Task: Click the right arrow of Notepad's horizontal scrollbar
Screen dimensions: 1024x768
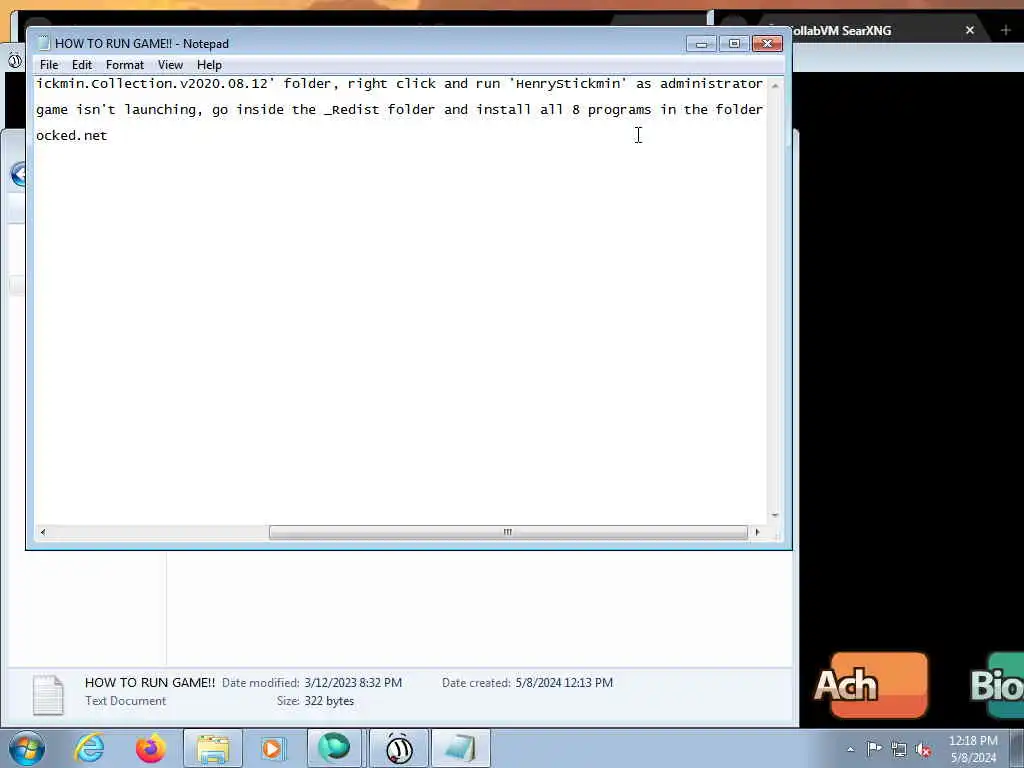Action: point(757,532)
